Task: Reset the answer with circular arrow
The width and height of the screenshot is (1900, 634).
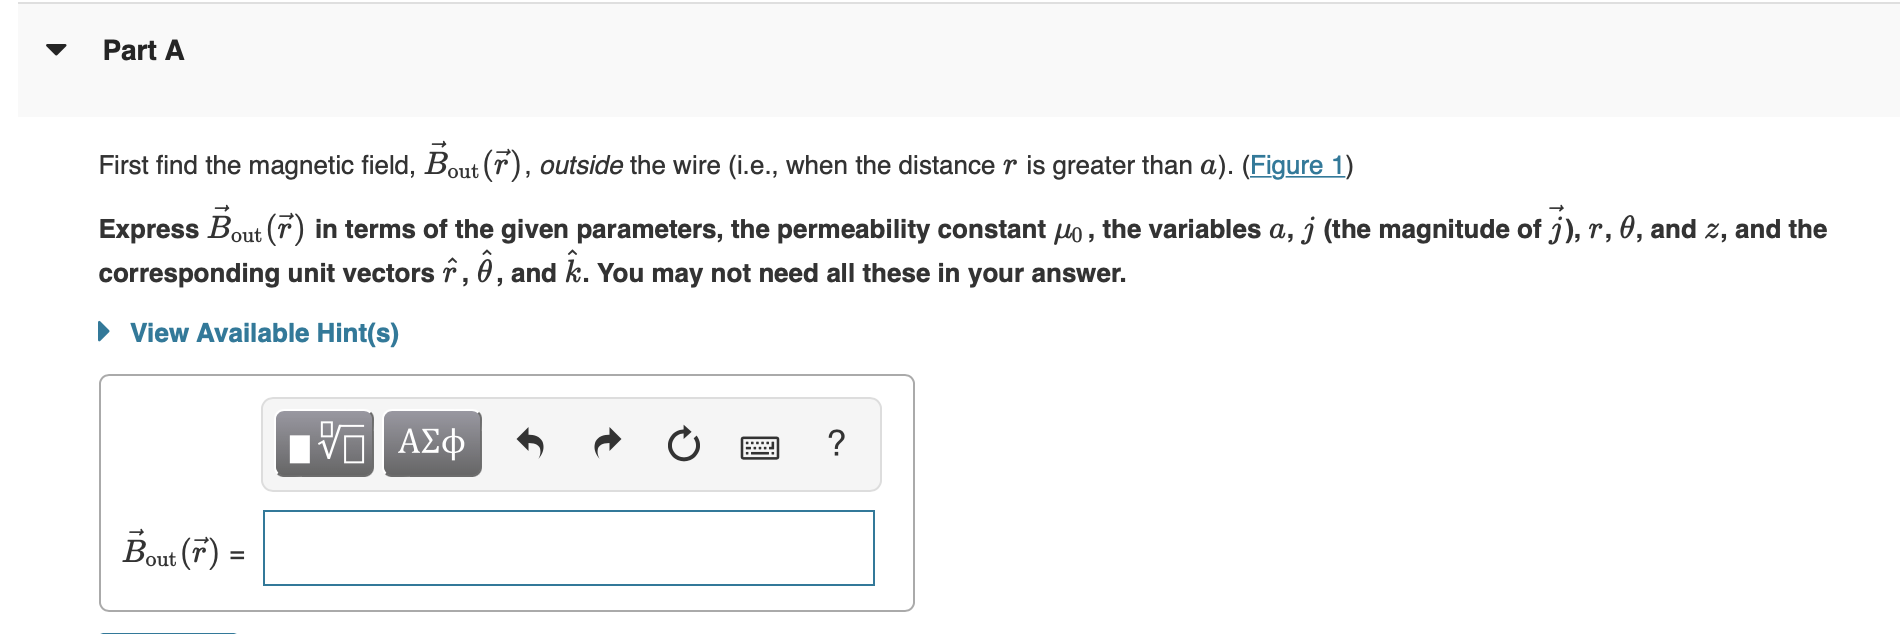Action: (681, 443)
